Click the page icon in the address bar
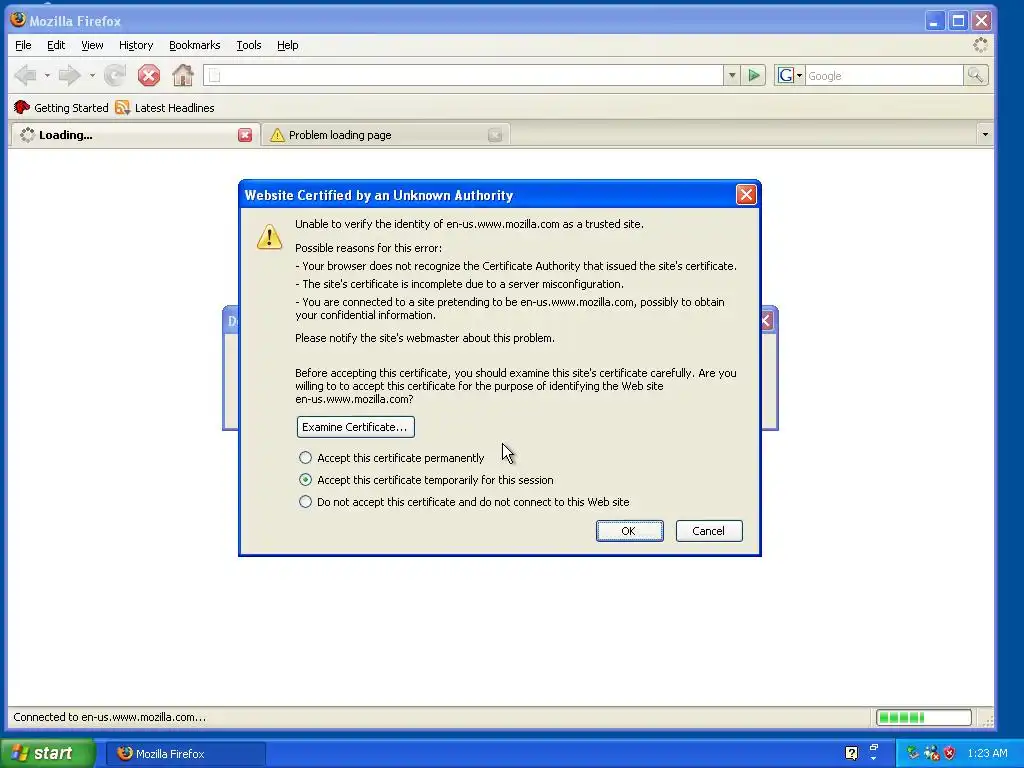This screenshot has height=768, width=1024. point(215,76)
